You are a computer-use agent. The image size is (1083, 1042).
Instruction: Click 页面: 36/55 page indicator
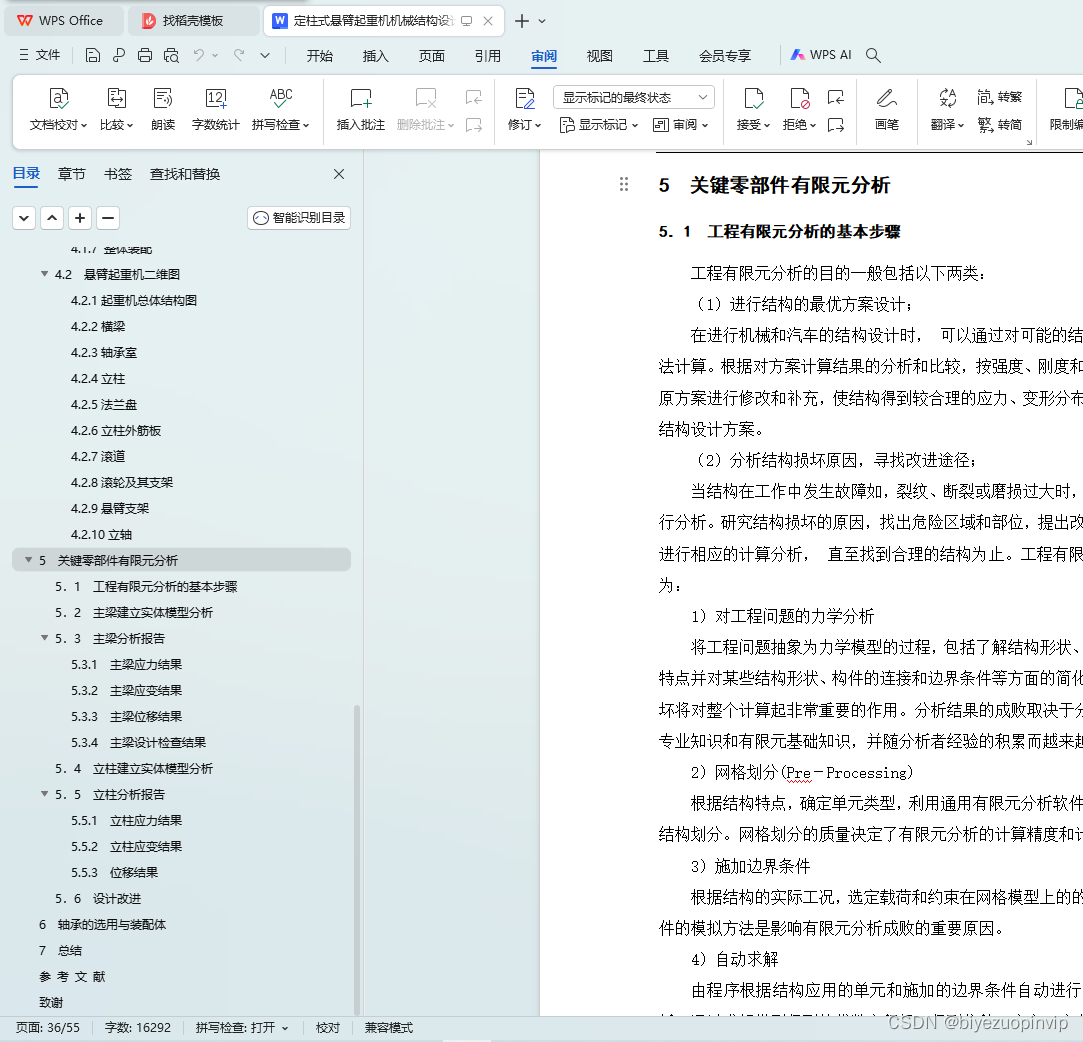48,1027
